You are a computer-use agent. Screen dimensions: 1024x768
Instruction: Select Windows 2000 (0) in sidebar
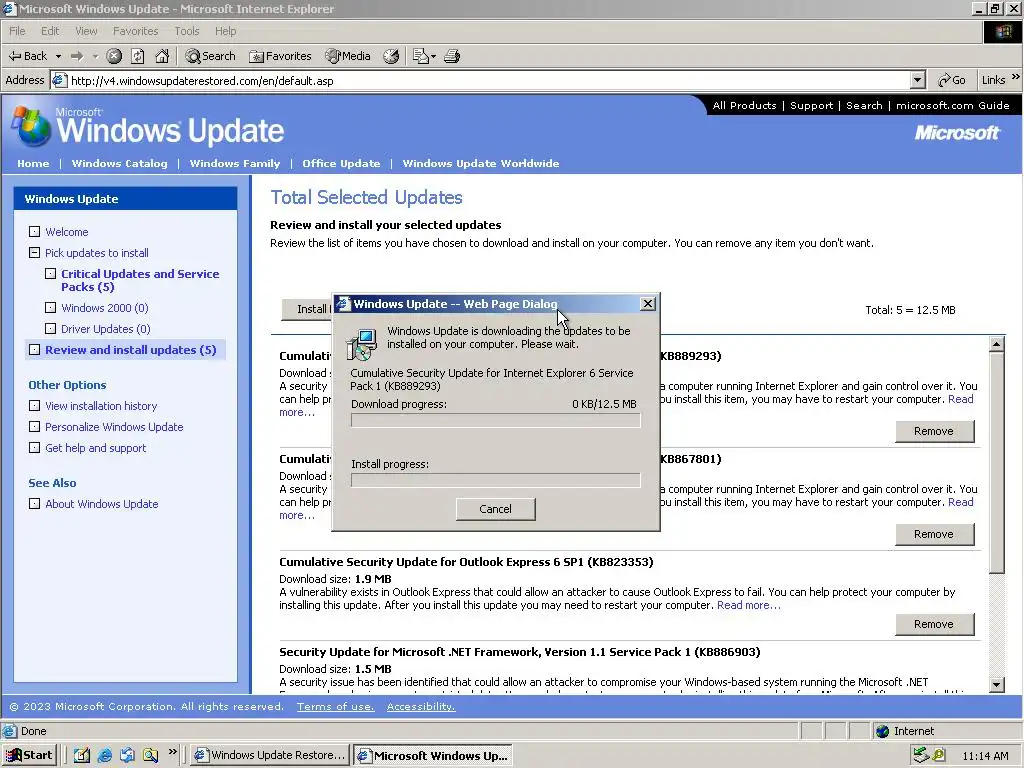pyautogui.click(x=104, y=308)
